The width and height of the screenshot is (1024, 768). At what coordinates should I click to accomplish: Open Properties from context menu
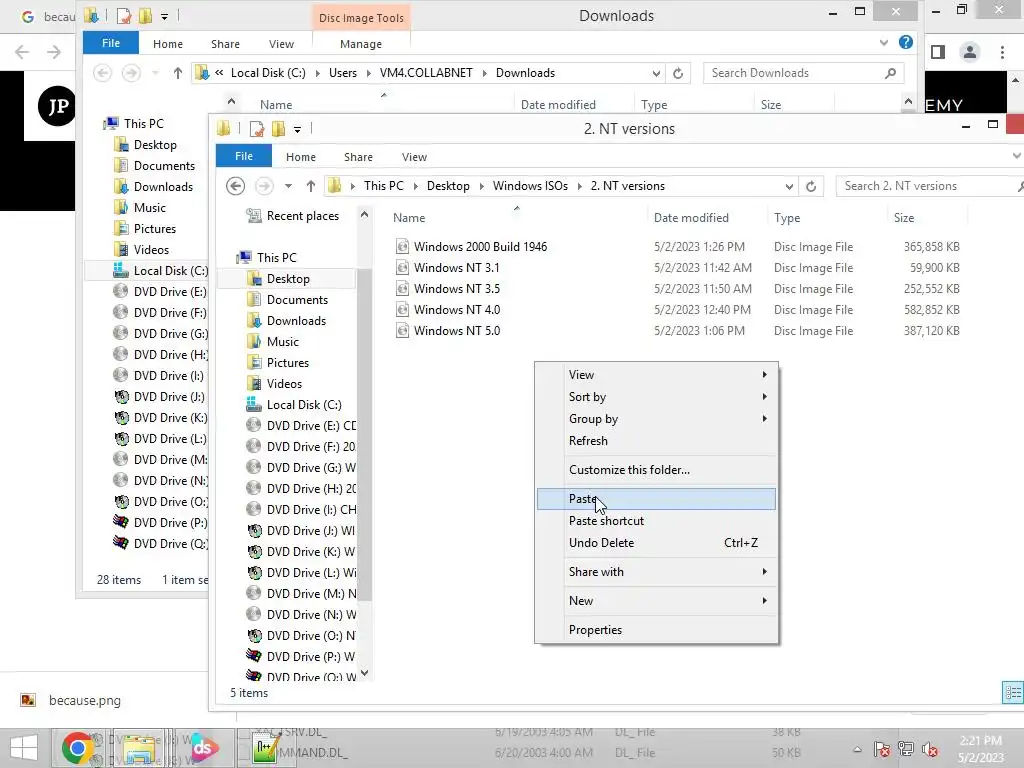[656, 630]
